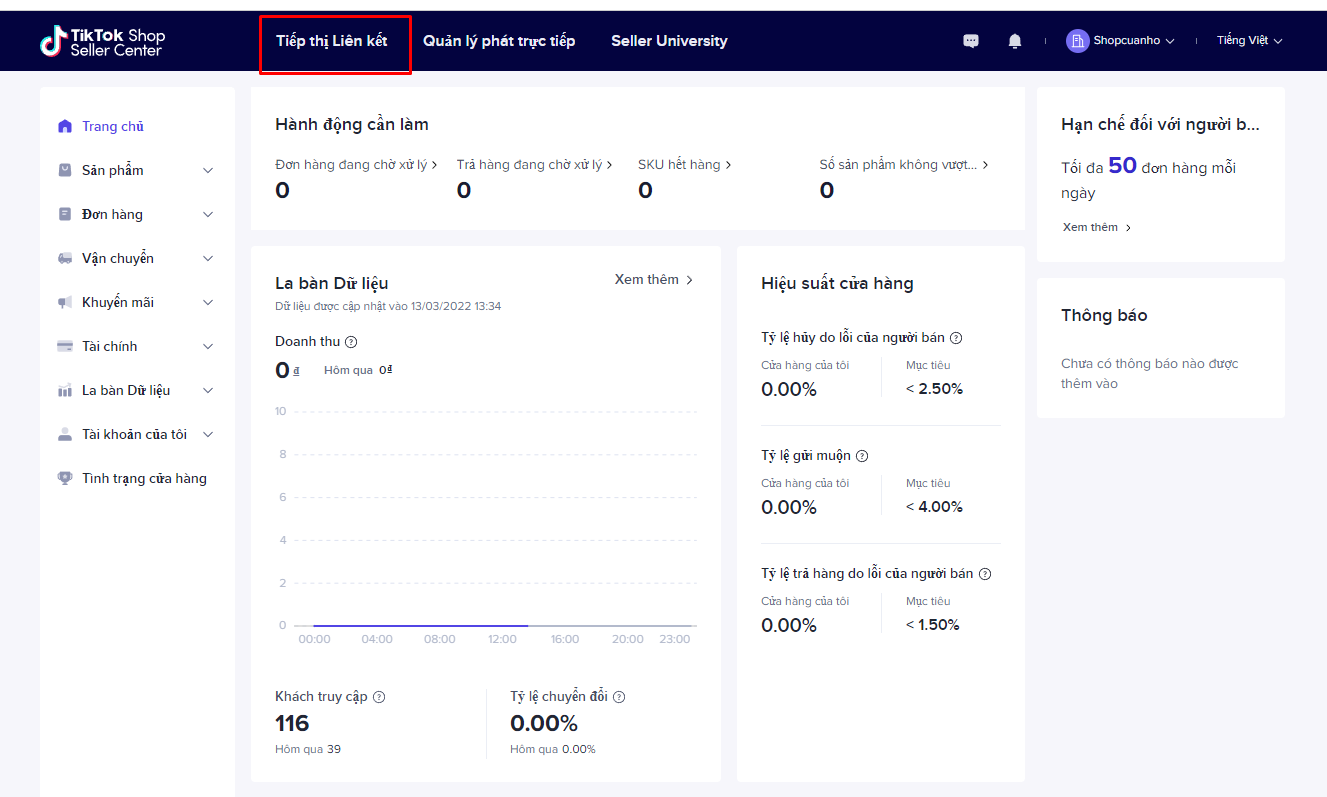Screen dimensions: 1327x797
Task: Click the 50 daily order limit number
Action: (1122, 166)
